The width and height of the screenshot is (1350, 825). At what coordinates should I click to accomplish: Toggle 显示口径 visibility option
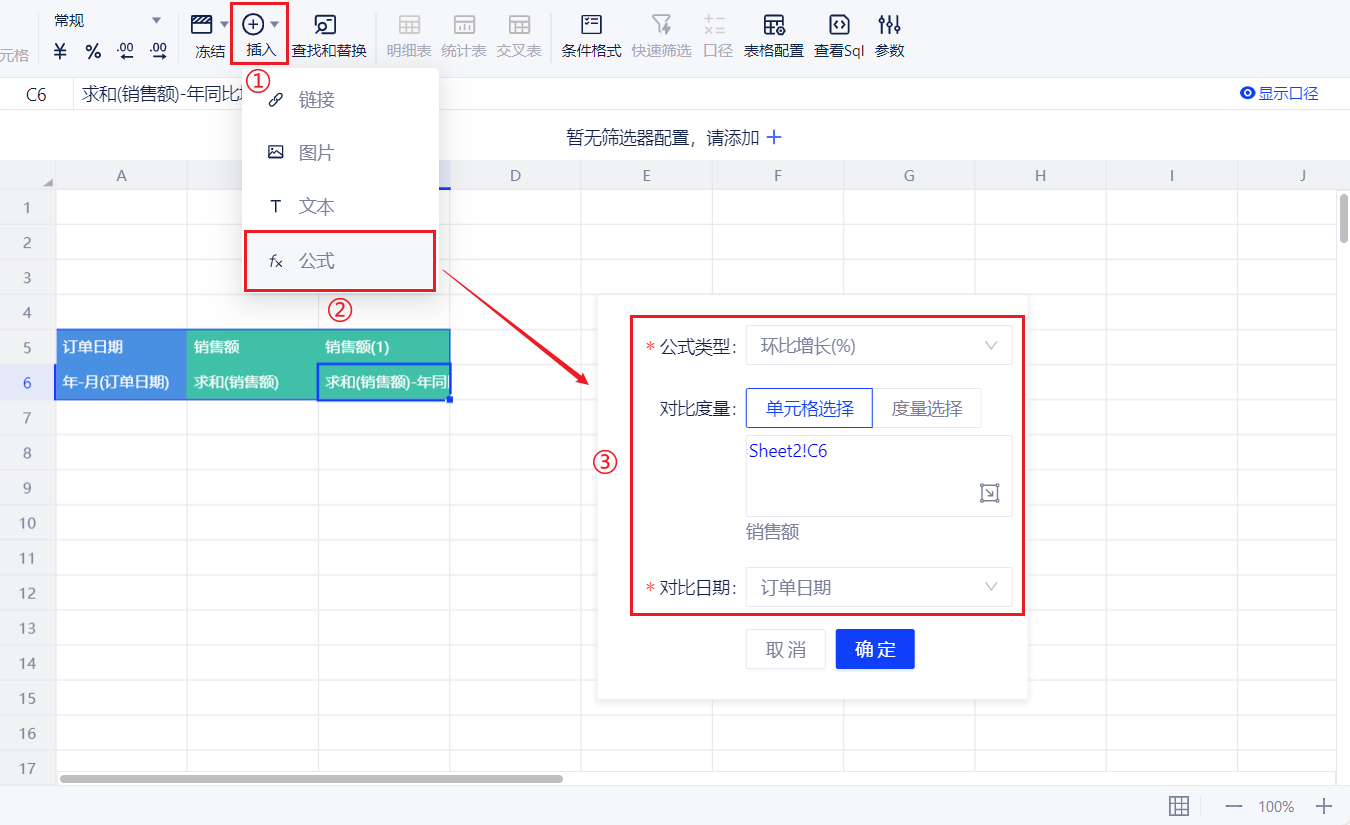click(x=1279, y=94)
